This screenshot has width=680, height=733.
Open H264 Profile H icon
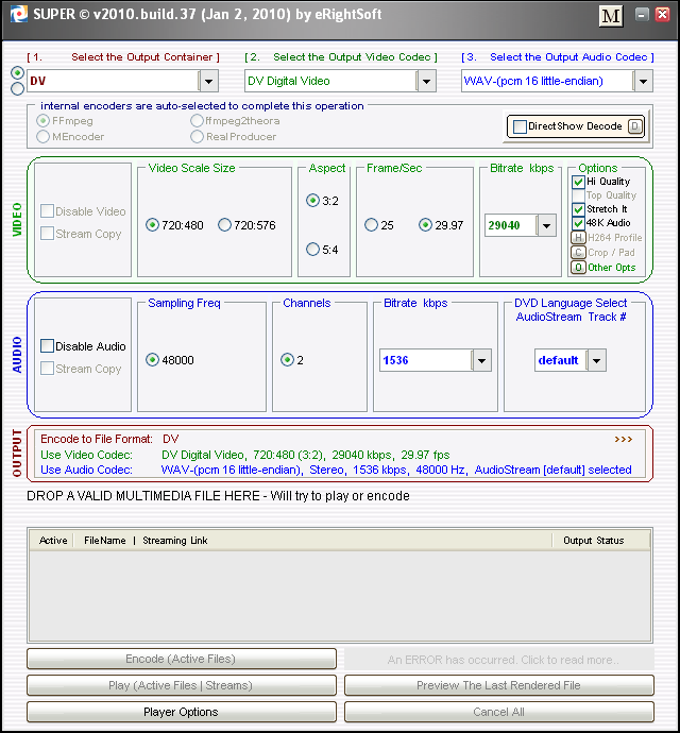pos(578,237)
